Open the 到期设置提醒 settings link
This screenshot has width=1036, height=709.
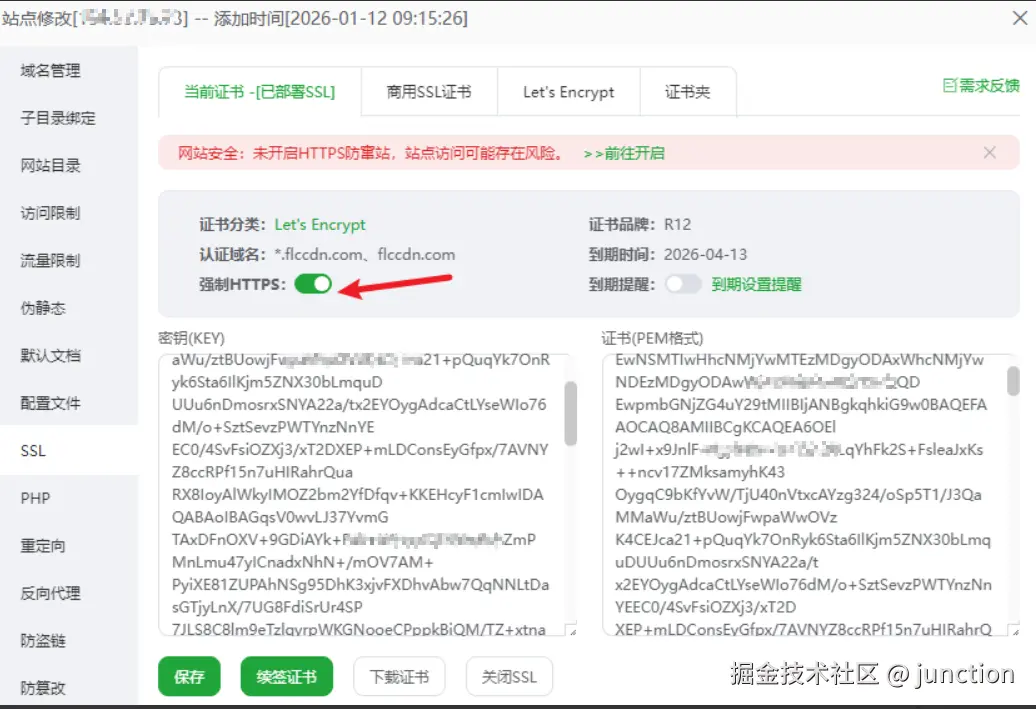tap(756, 284)
